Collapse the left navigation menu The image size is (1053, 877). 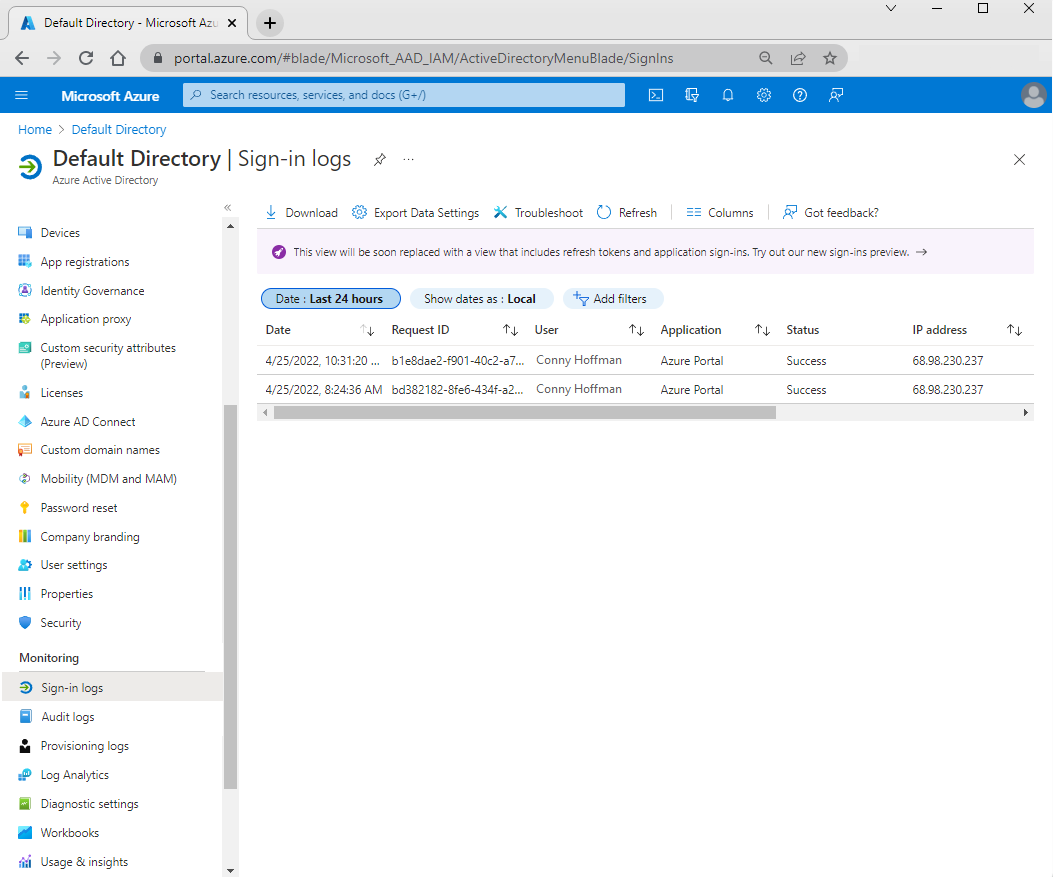point(228,208)
